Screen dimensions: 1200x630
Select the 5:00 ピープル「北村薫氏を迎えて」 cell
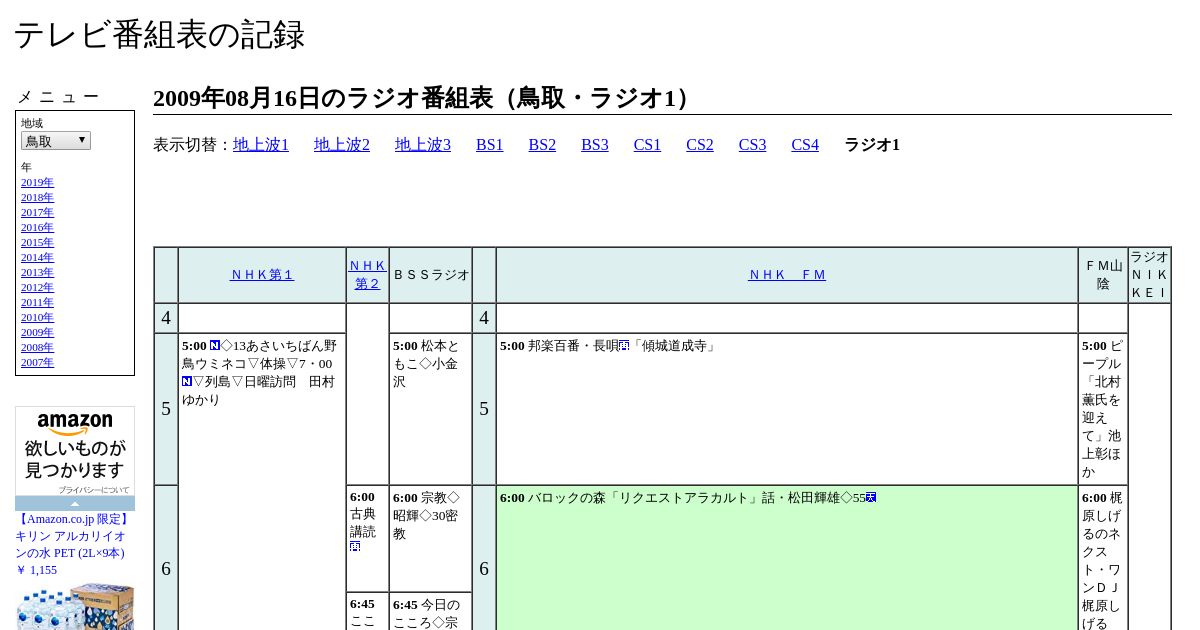1103,409
